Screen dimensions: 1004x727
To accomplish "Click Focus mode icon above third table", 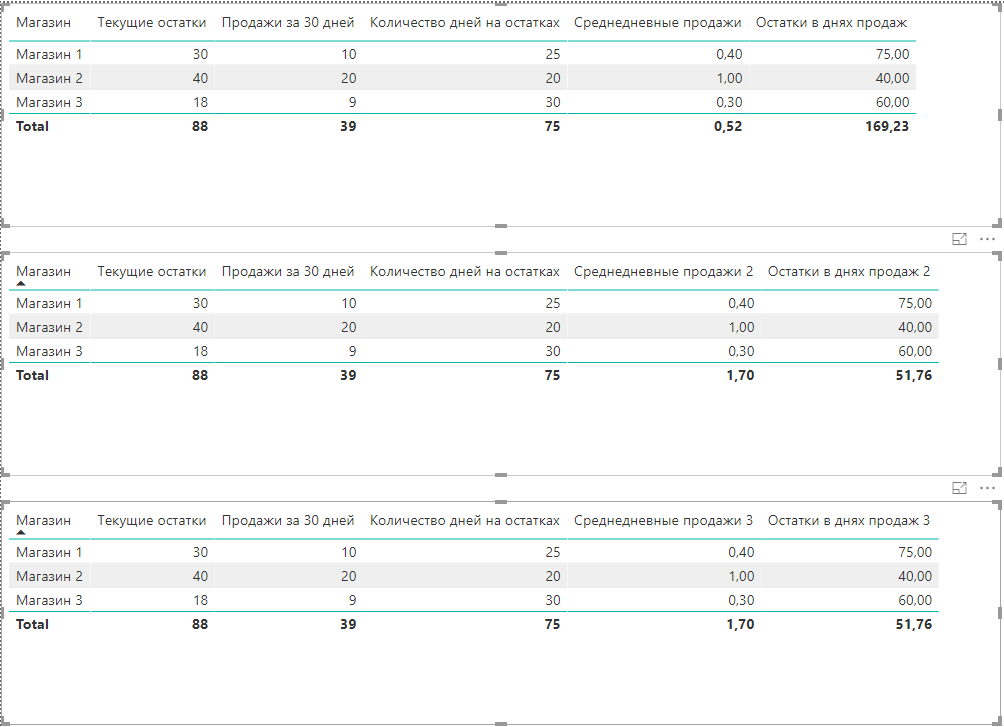I will (959, 488).
